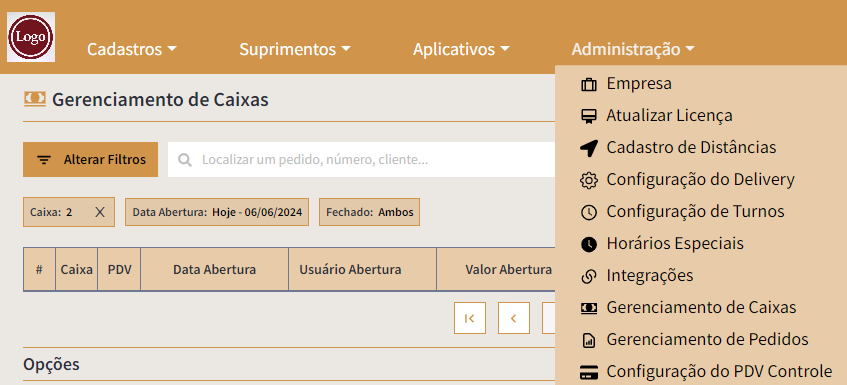The height and width of the screenshot is (385, 847).
Task: Sort by the PDV column header
Action: click(x=119, y=269)
